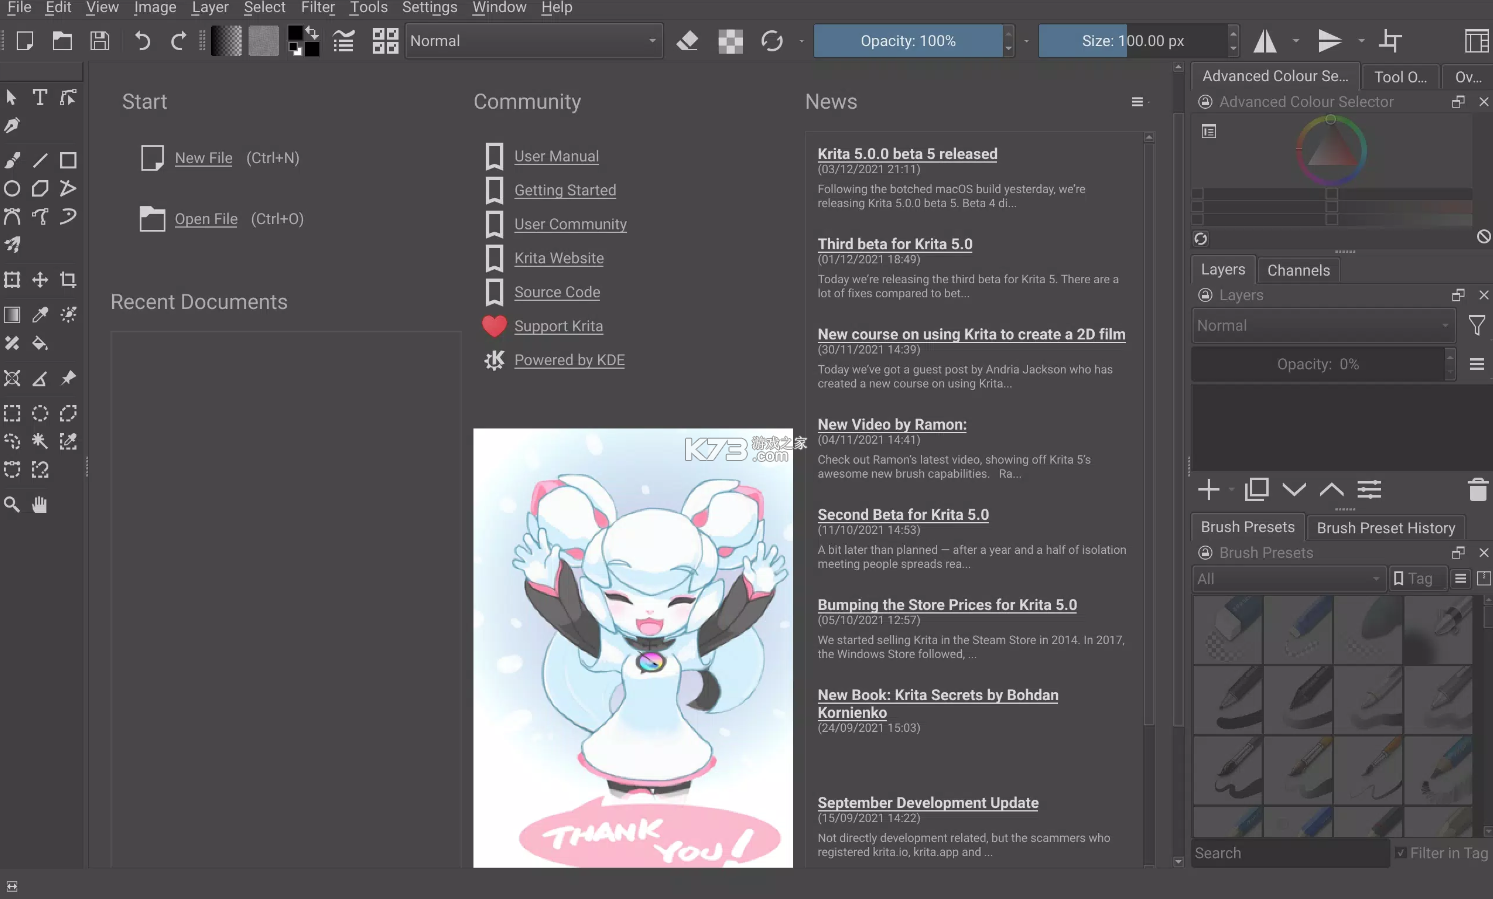Select the Rectangular Selection tool
This screenshot has width=1493, height=899.
[12, 413]
